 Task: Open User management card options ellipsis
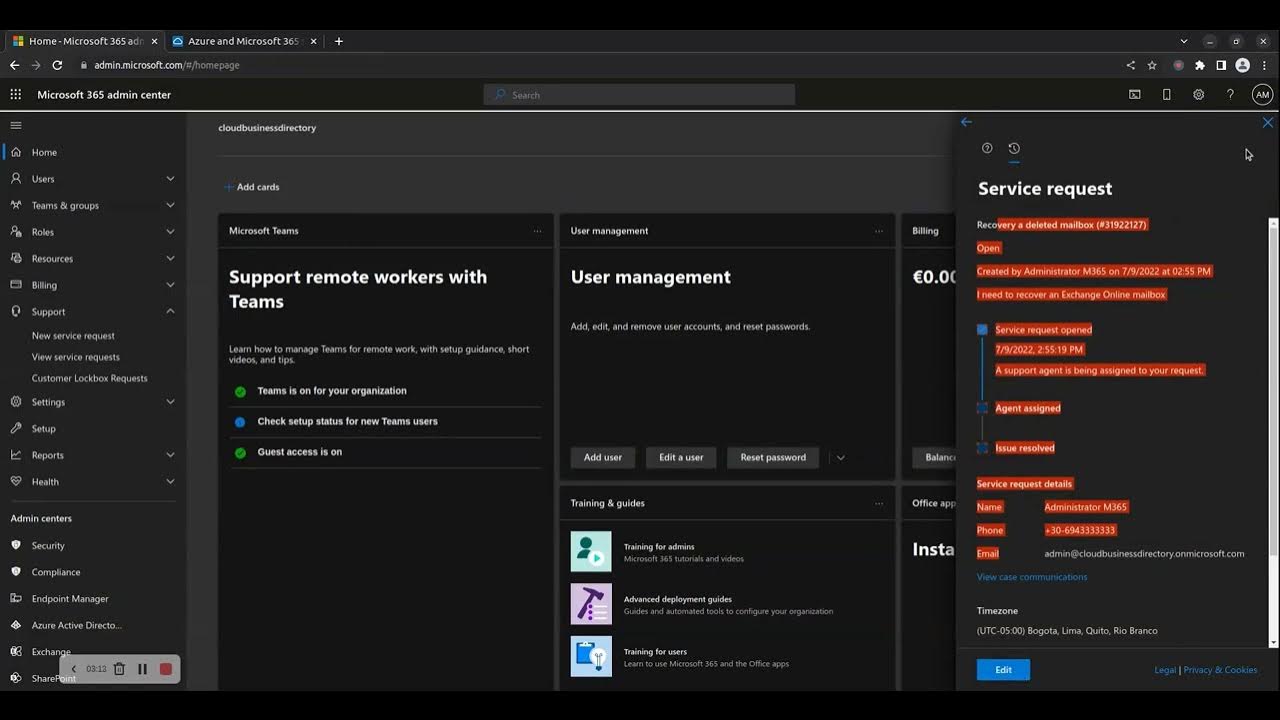click(879, 231)
